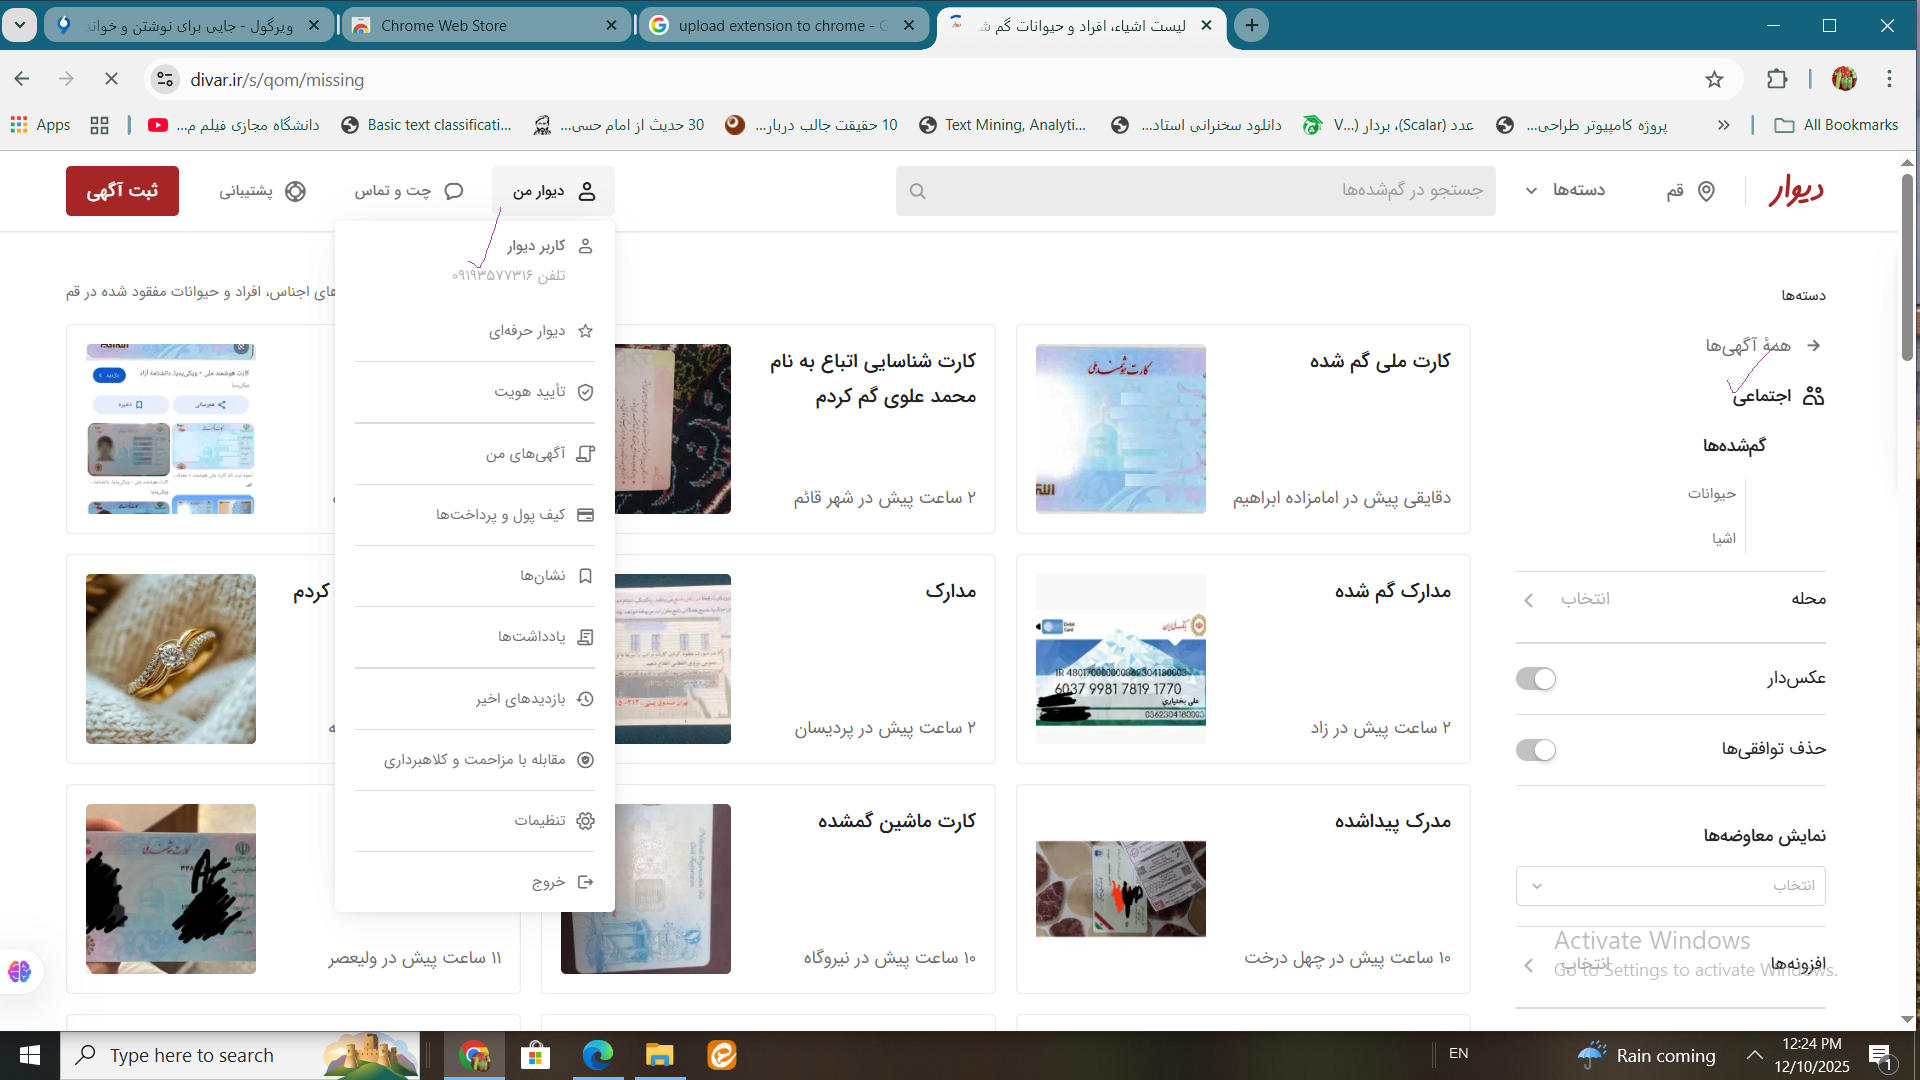Click the star icon for دیوار حرفه‌ای
The height and width of the screenshot is (1080, 1920).
coord(586,331)
